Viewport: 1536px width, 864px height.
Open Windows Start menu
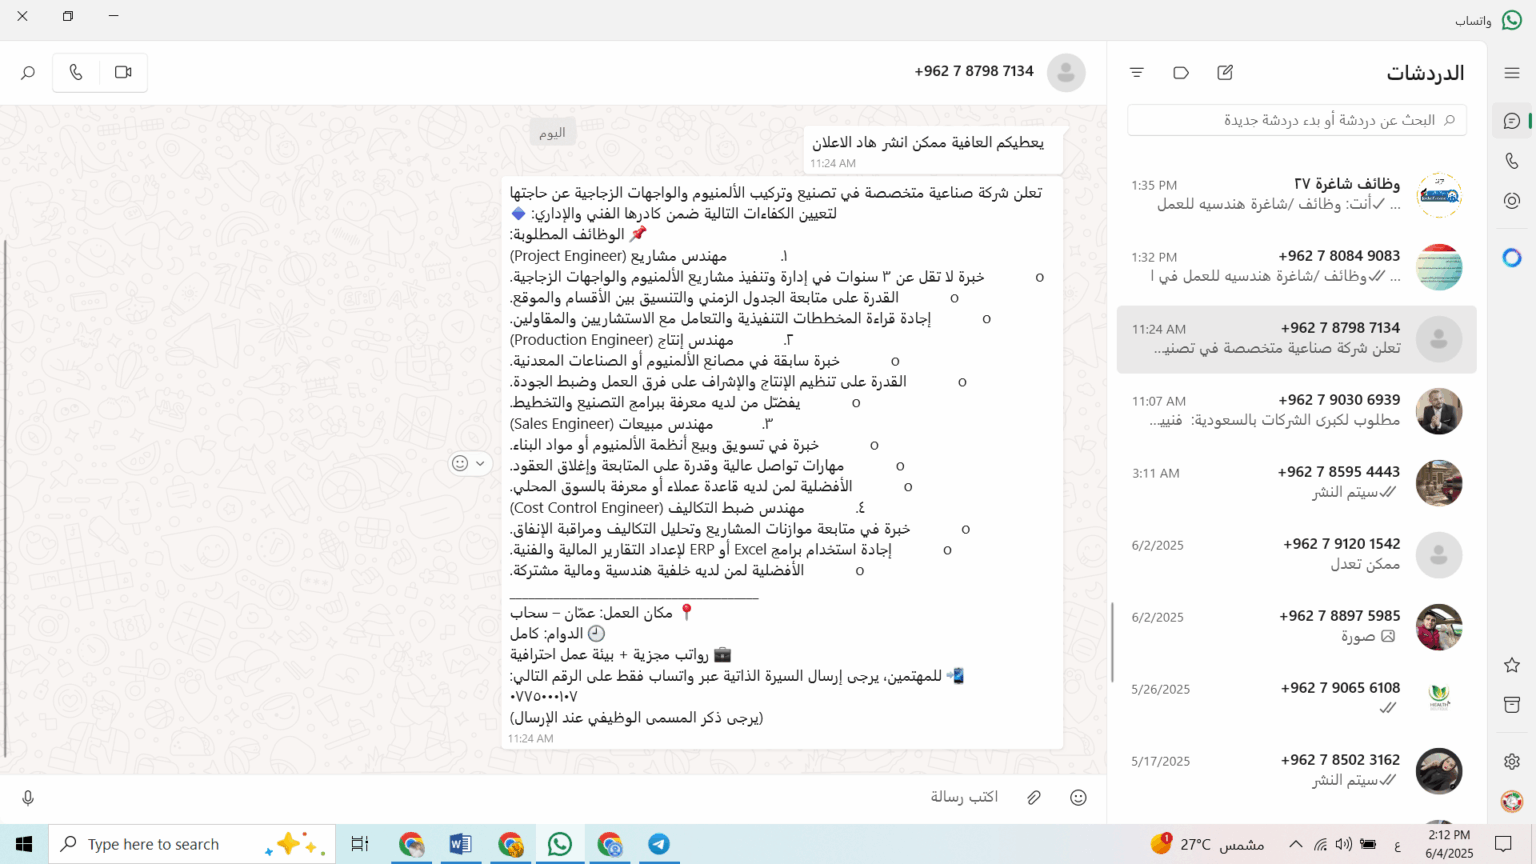24,844
